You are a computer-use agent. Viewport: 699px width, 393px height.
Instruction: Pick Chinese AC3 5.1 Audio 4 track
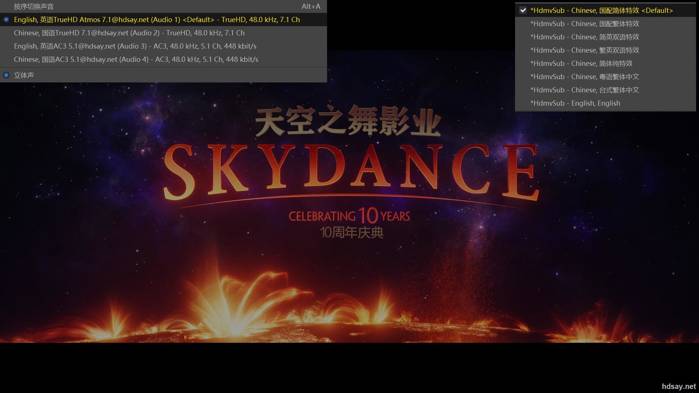(x=163, y=59)
